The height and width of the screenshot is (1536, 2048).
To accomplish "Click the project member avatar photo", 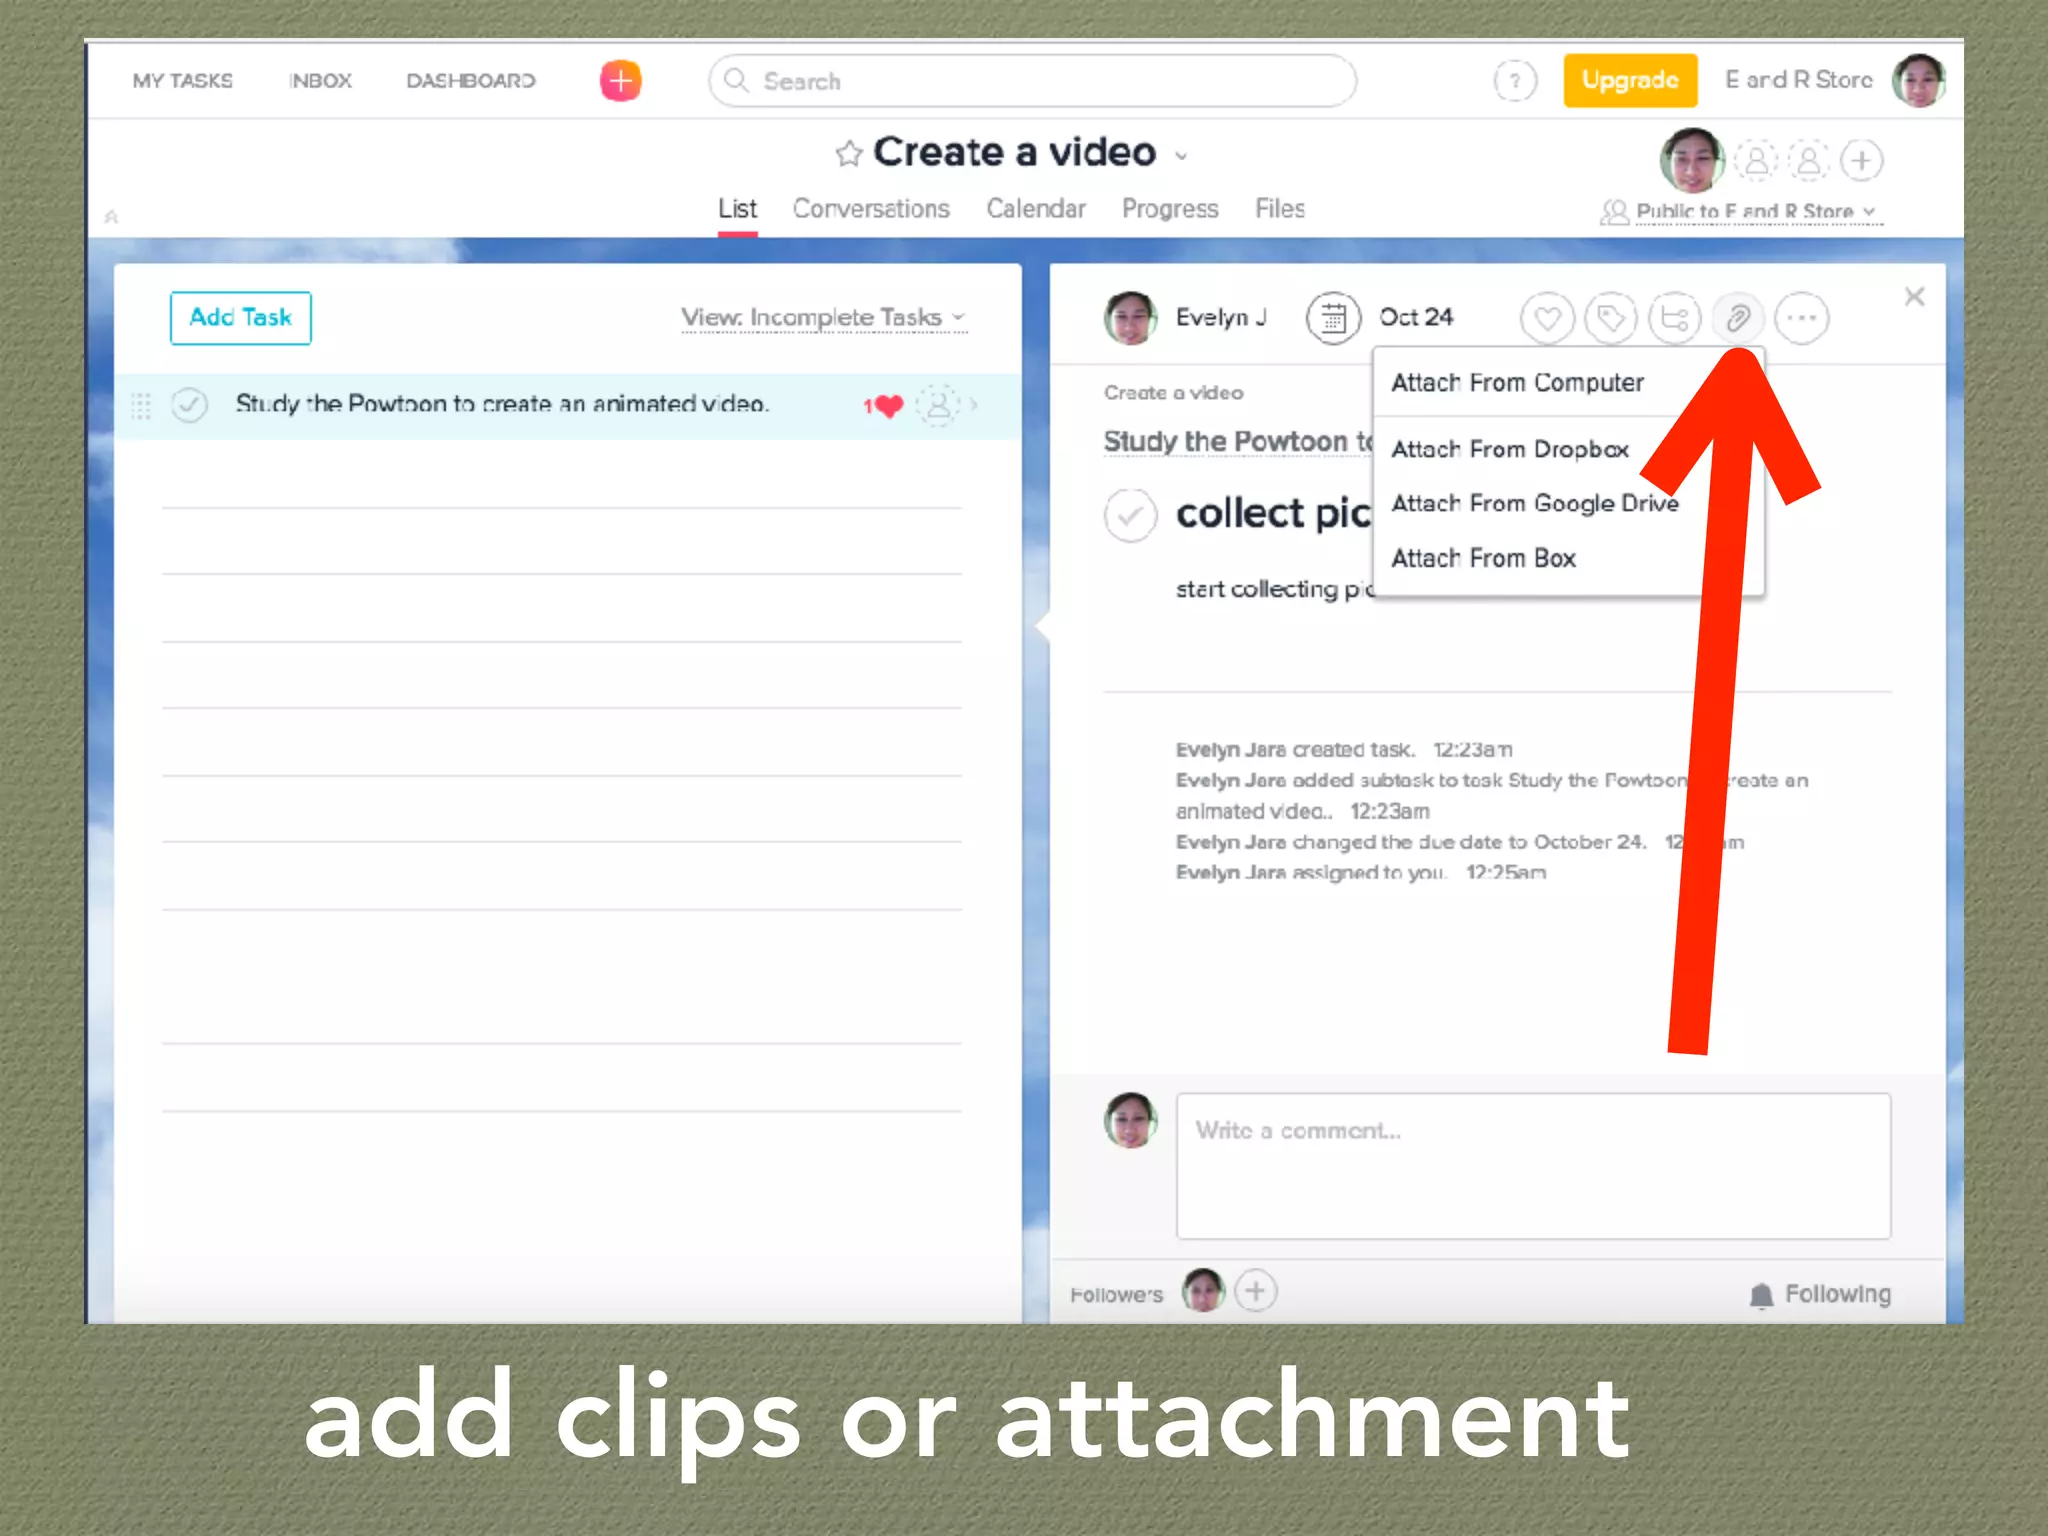I will coord(1692,161).
